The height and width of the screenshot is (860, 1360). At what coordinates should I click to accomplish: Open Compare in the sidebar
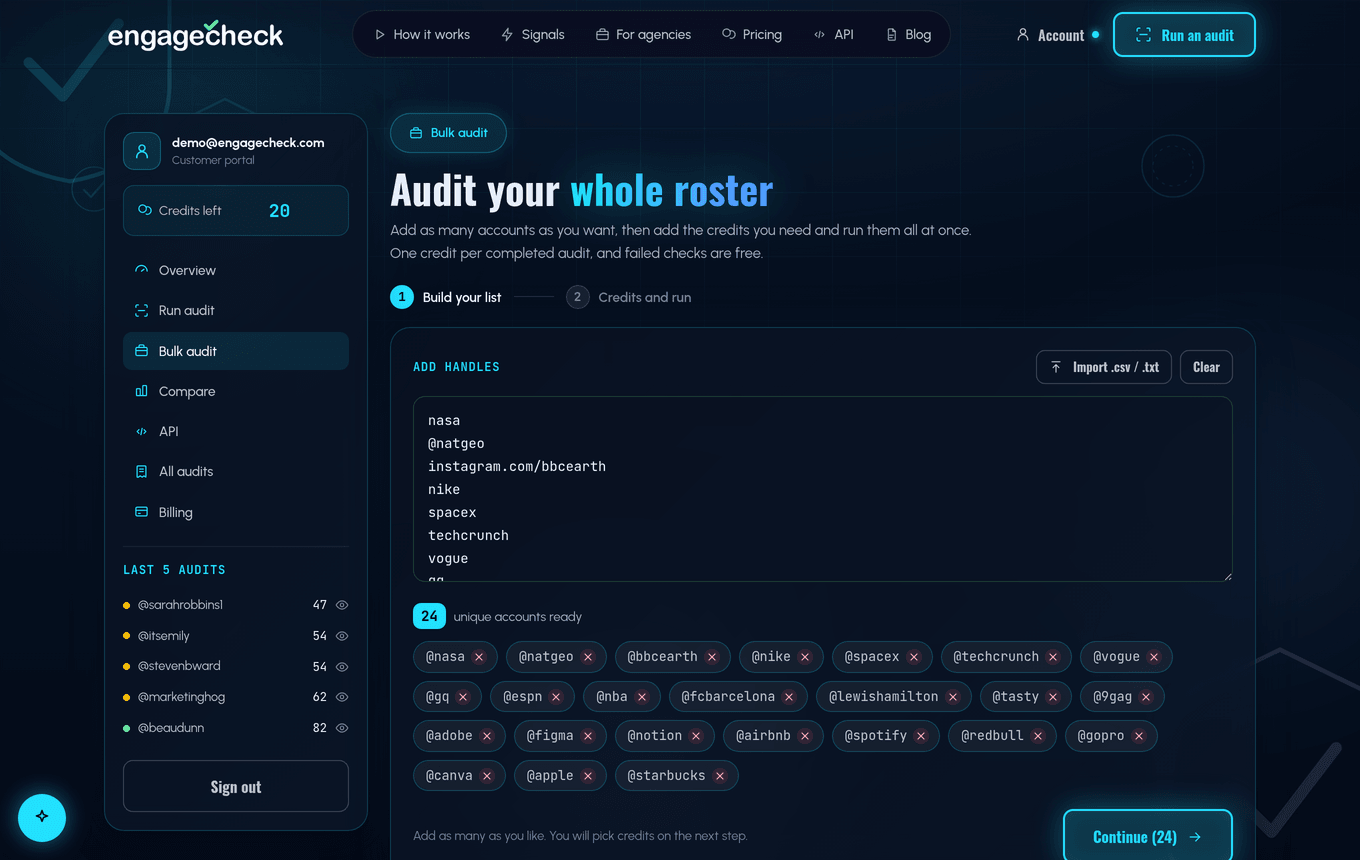(236, 391)
